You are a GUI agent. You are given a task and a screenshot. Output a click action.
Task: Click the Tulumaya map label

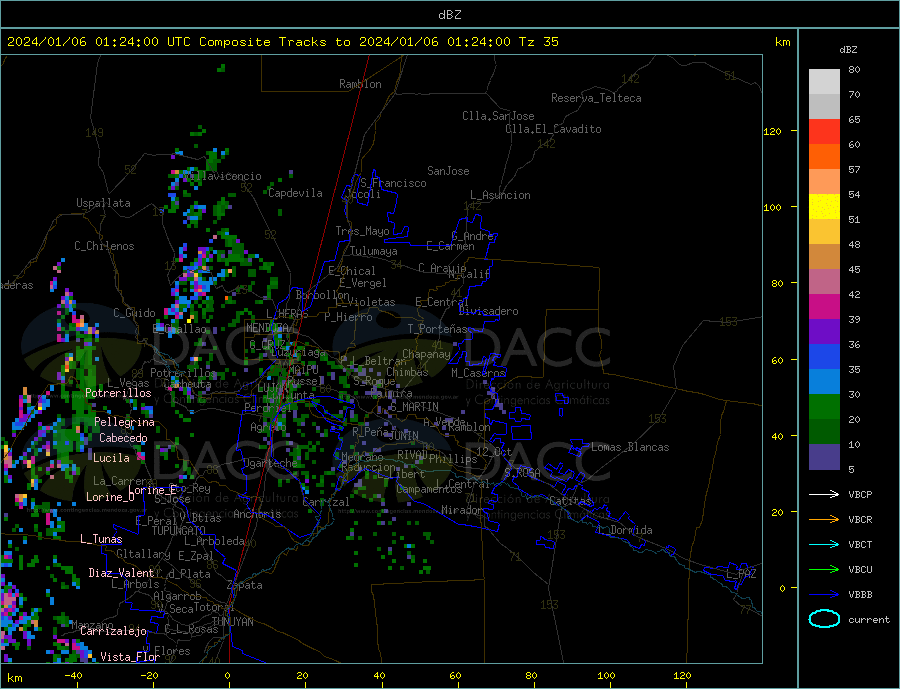(x=374, y=251)
